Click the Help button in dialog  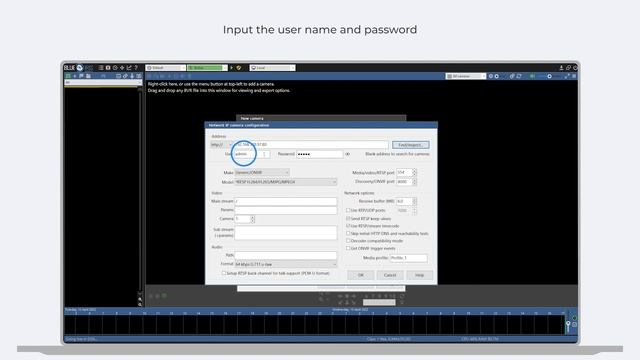point(419,275)
